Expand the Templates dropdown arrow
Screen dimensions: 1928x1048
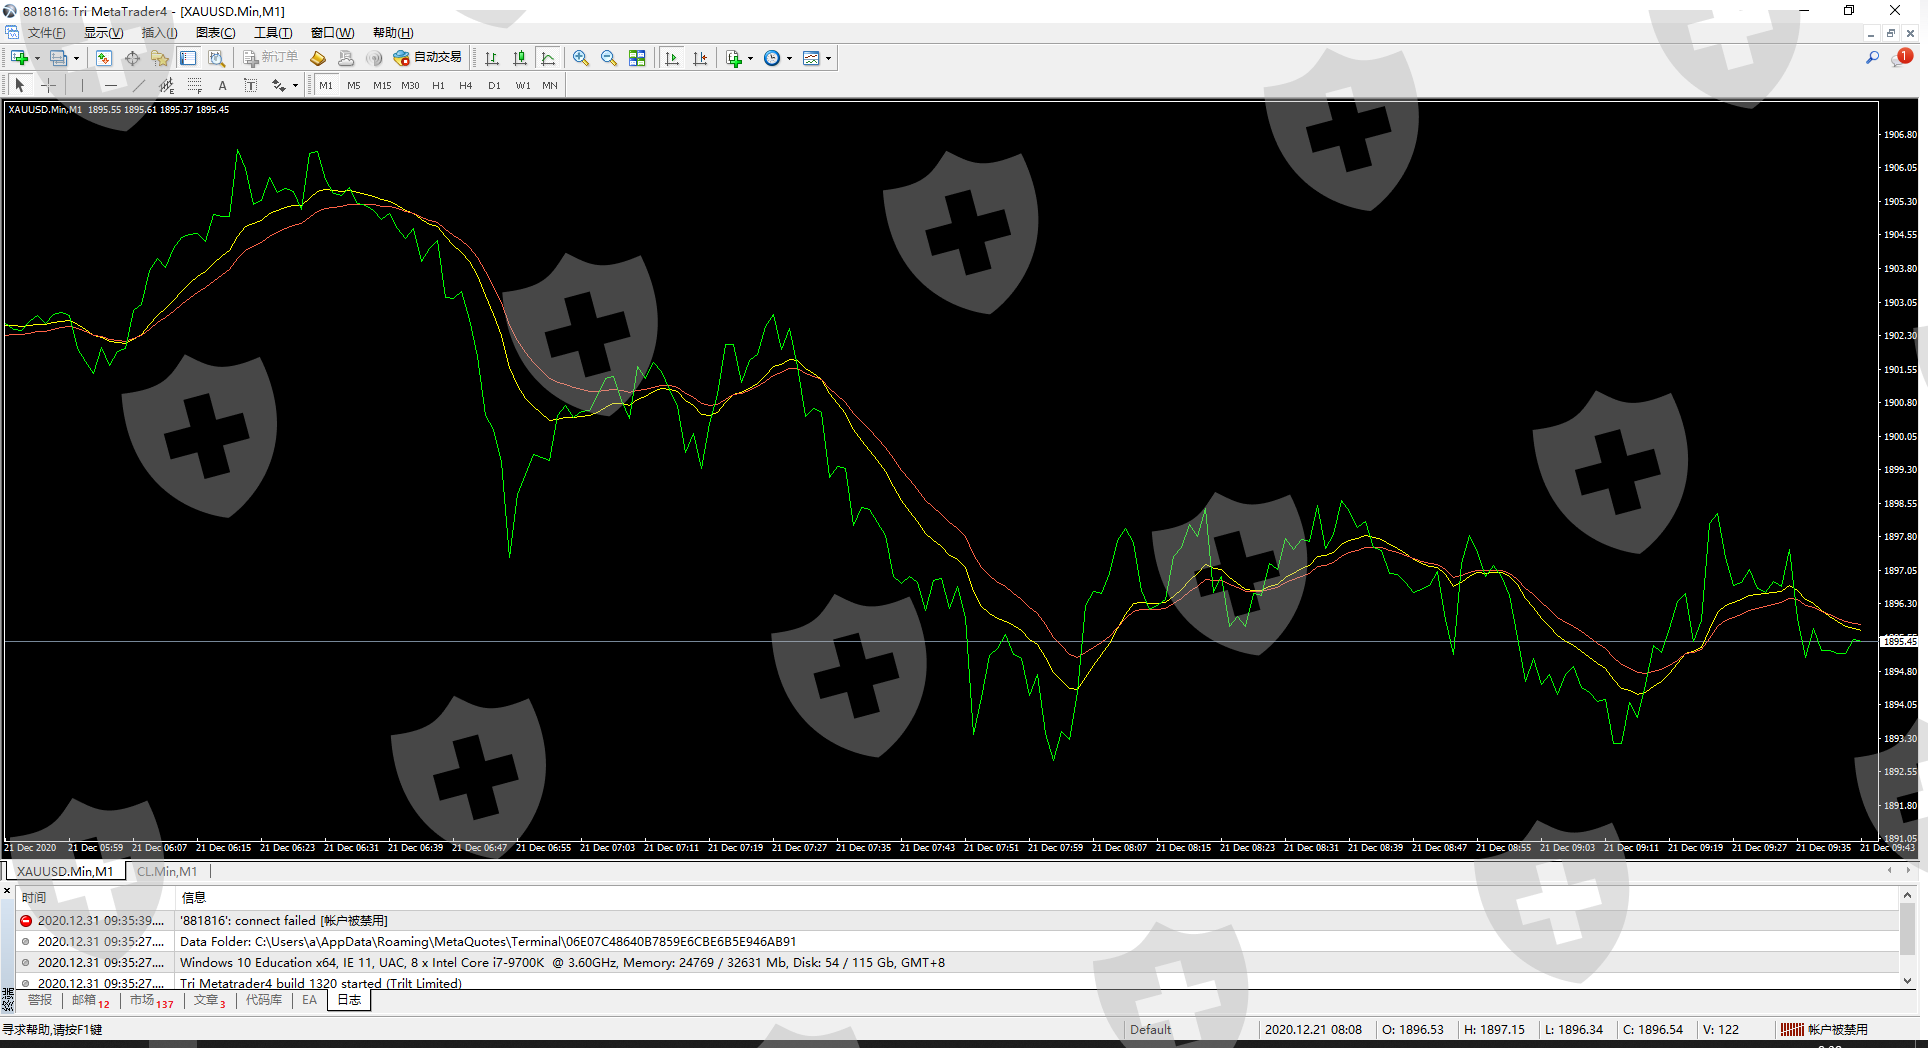(828, 58)
